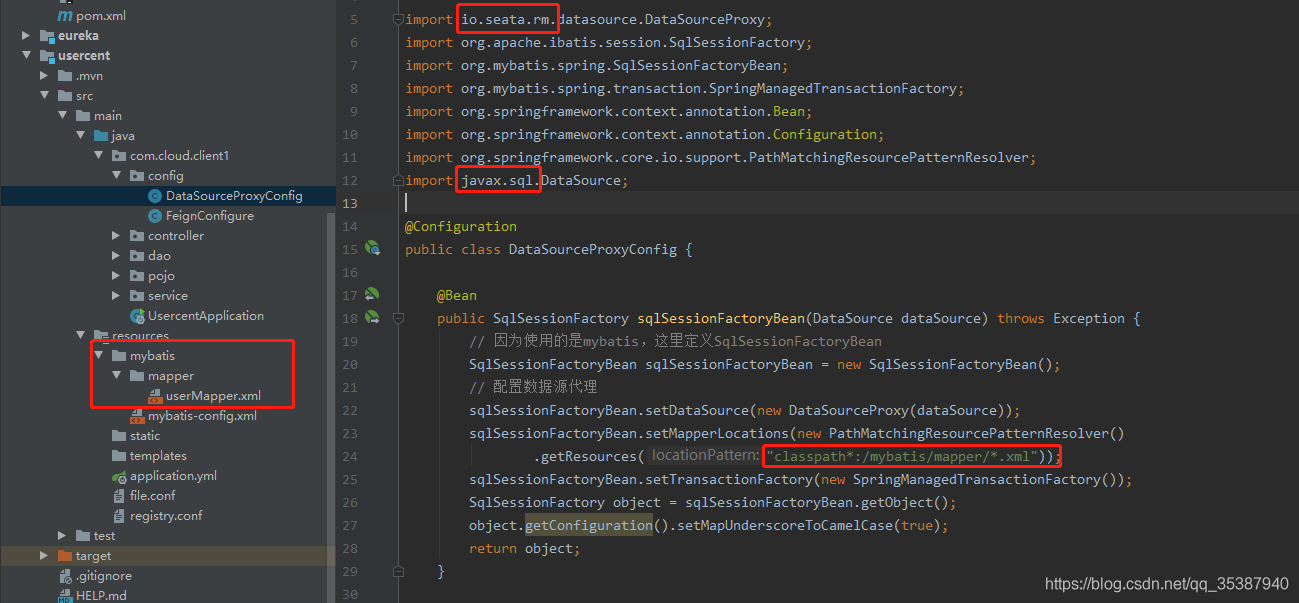The width and height of the screenshot is (1299, 603).
Task: Fold the imports block at line 5
Action: 398,19
